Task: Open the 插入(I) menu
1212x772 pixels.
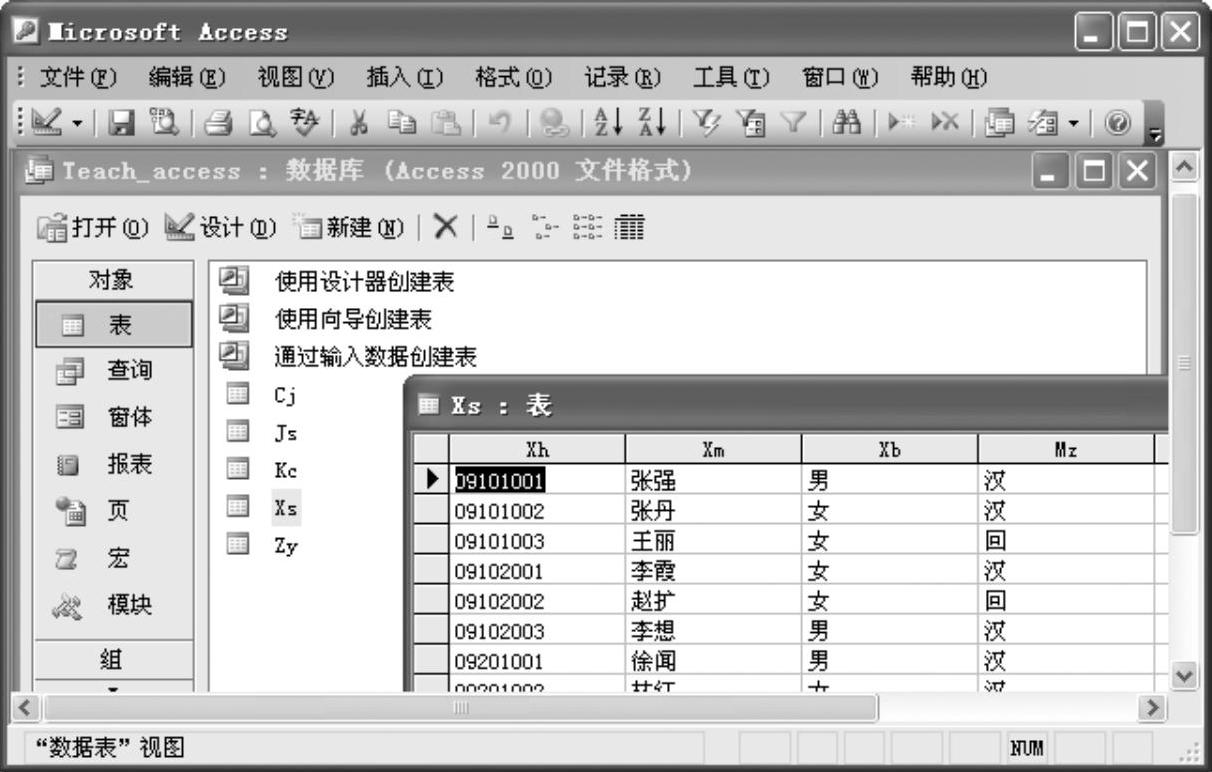Action: [404, 76]
